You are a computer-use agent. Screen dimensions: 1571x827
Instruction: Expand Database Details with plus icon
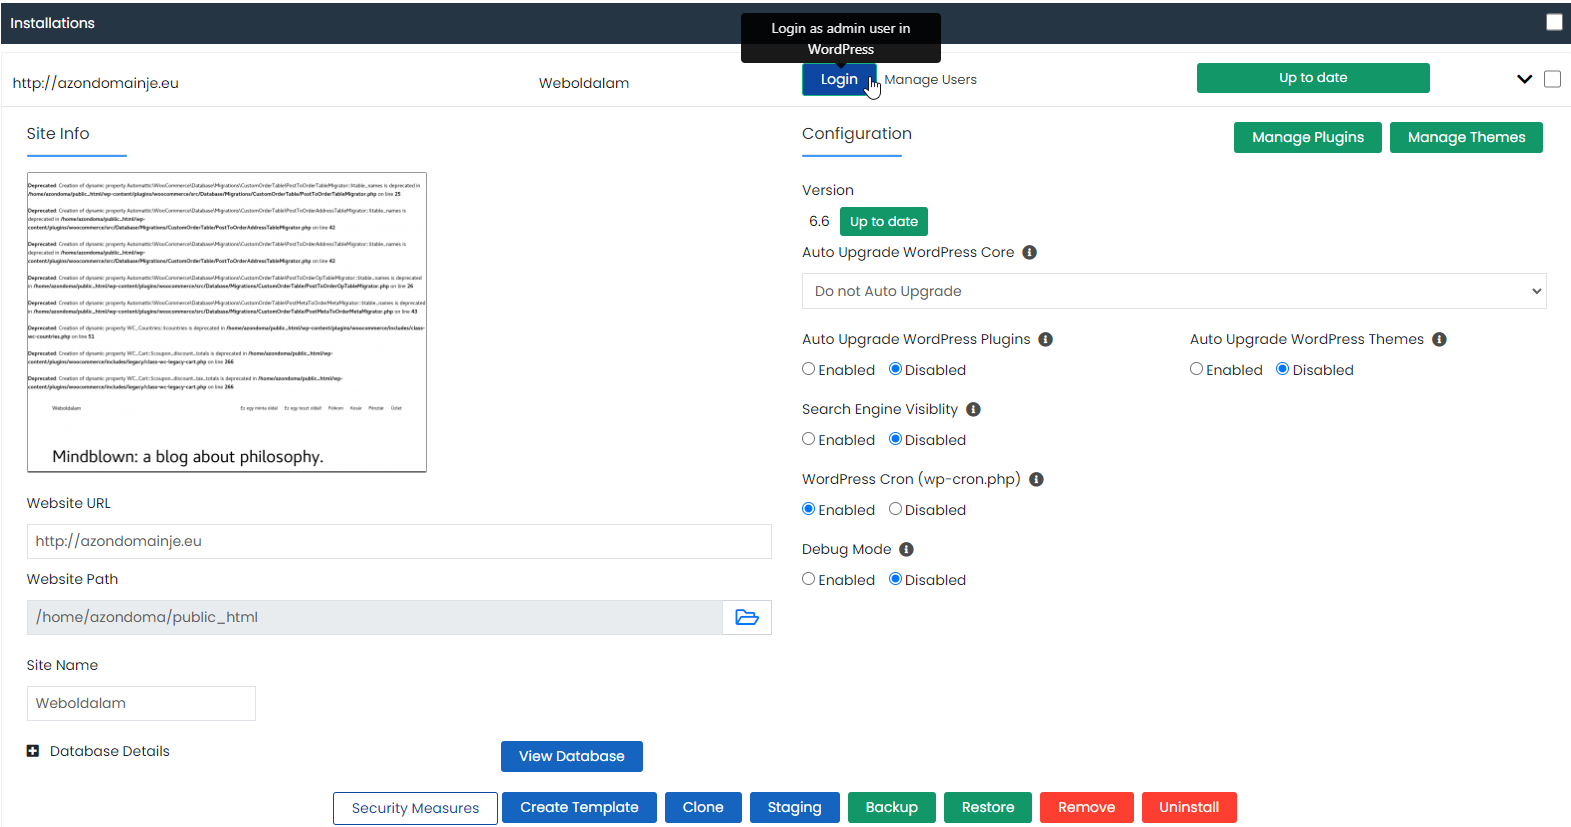click(x=33, y=751)
